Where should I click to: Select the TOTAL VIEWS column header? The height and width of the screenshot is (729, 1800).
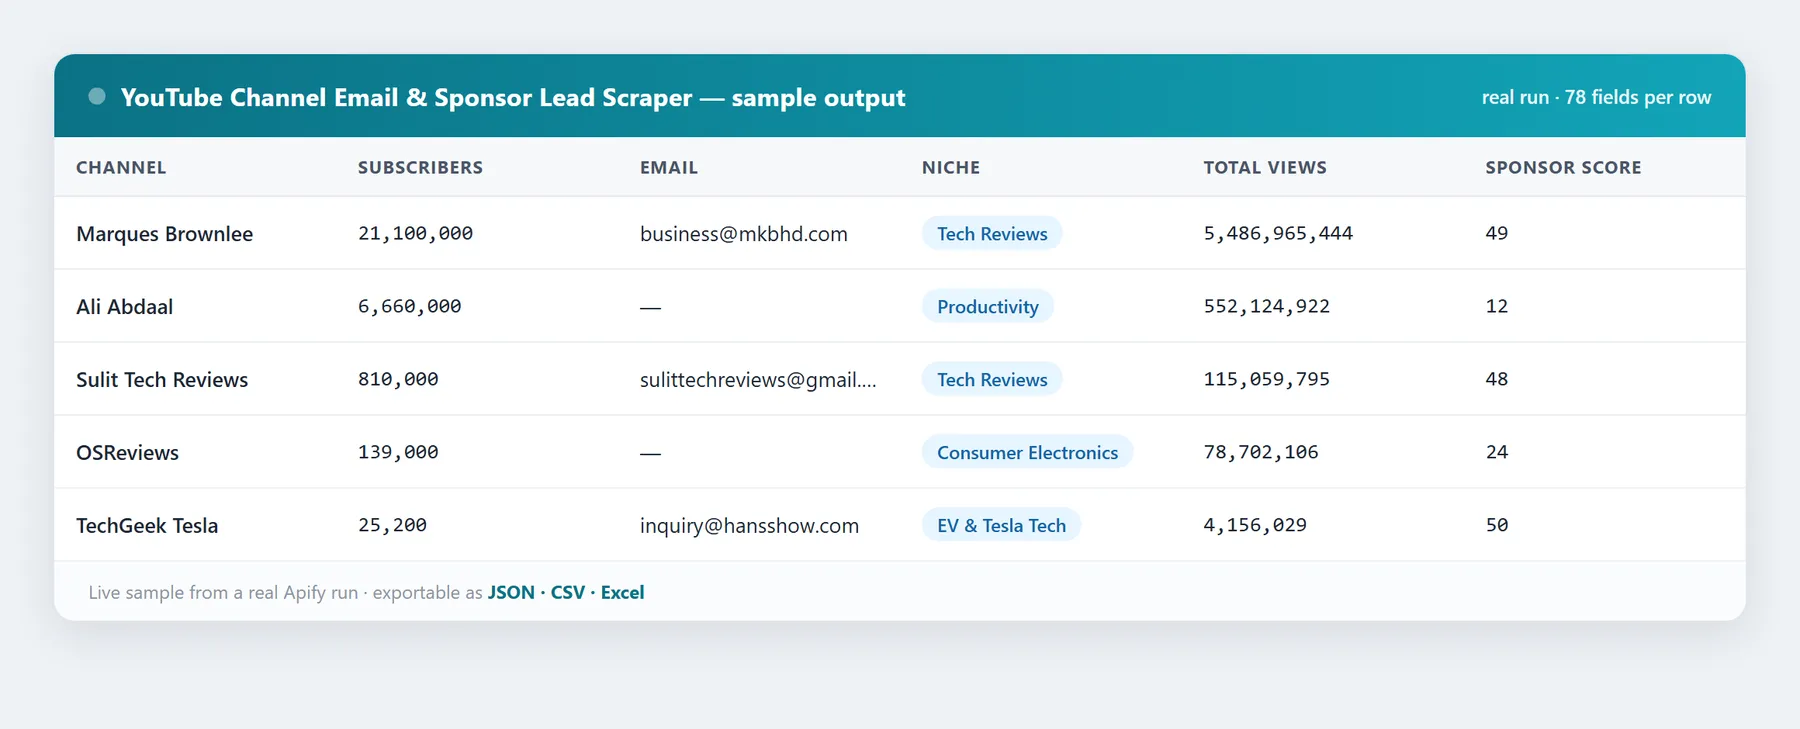click(1265, 167)
